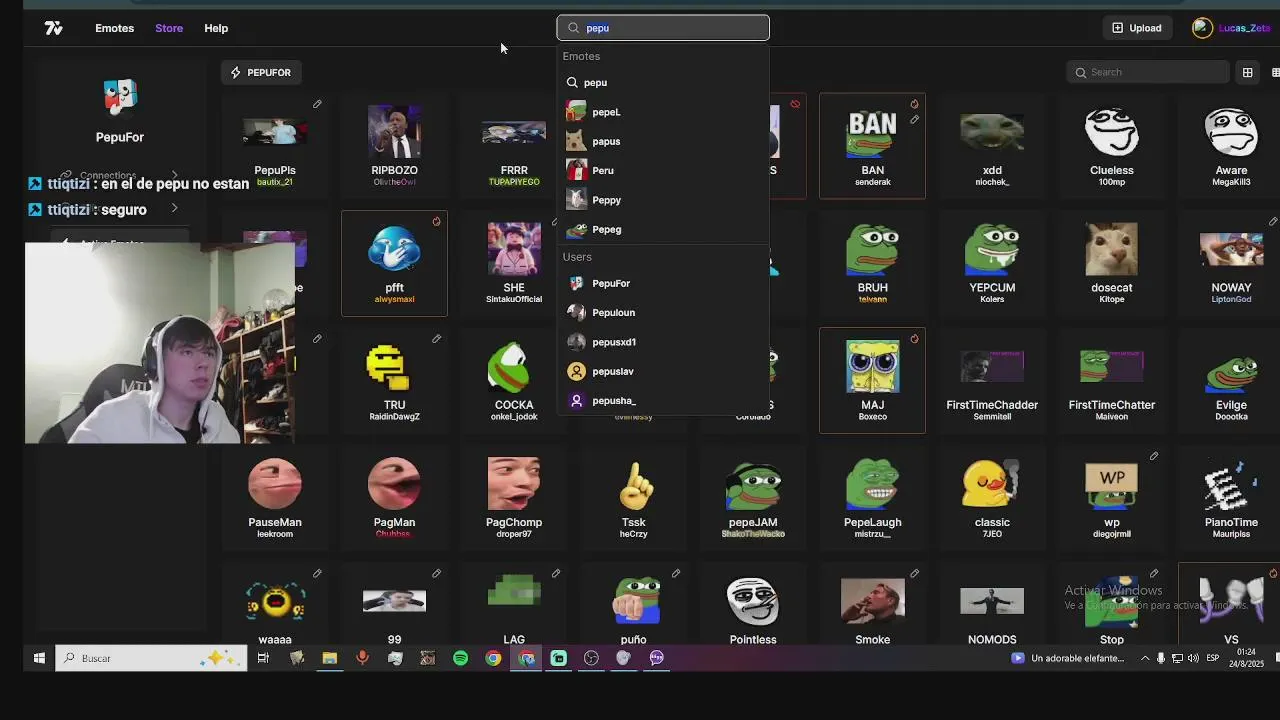Open the MAJ emote card

click(872, 380)
